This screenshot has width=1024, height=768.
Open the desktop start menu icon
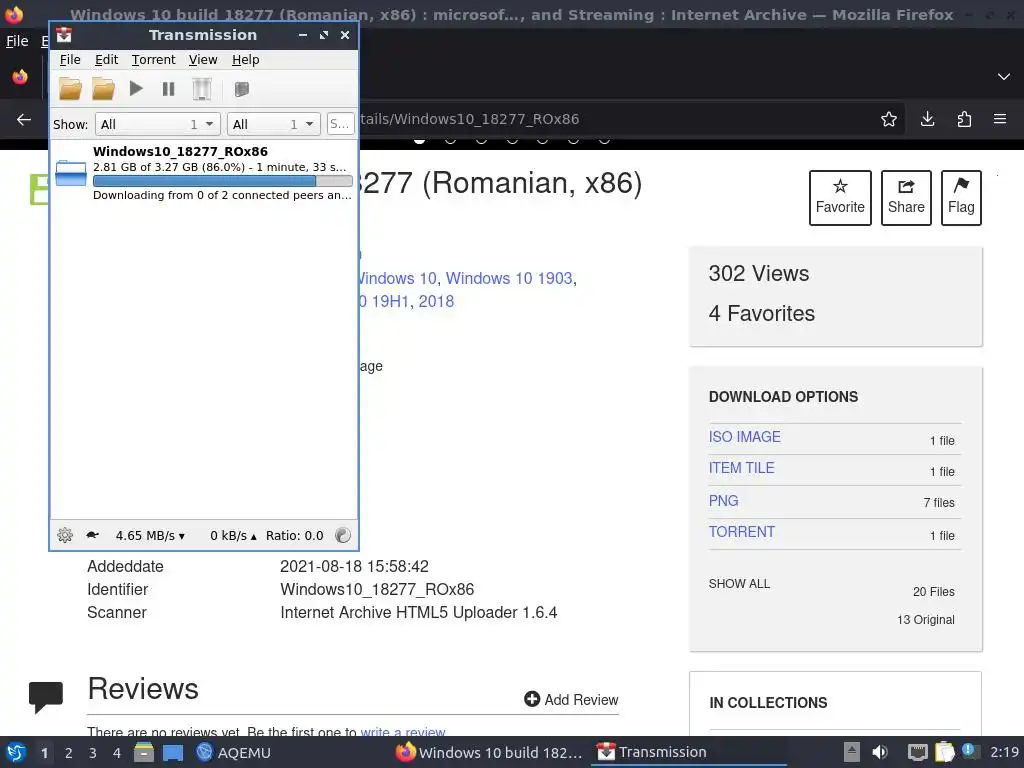[x=16, y=752]
